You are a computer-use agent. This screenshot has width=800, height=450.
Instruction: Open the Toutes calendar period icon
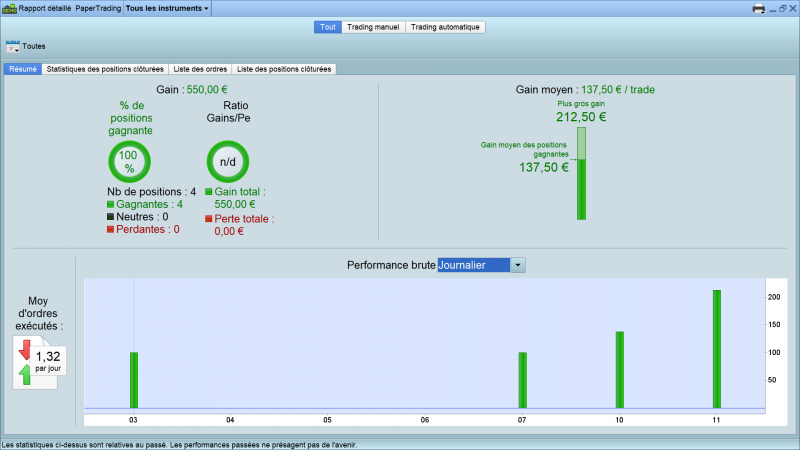[12, 46]
